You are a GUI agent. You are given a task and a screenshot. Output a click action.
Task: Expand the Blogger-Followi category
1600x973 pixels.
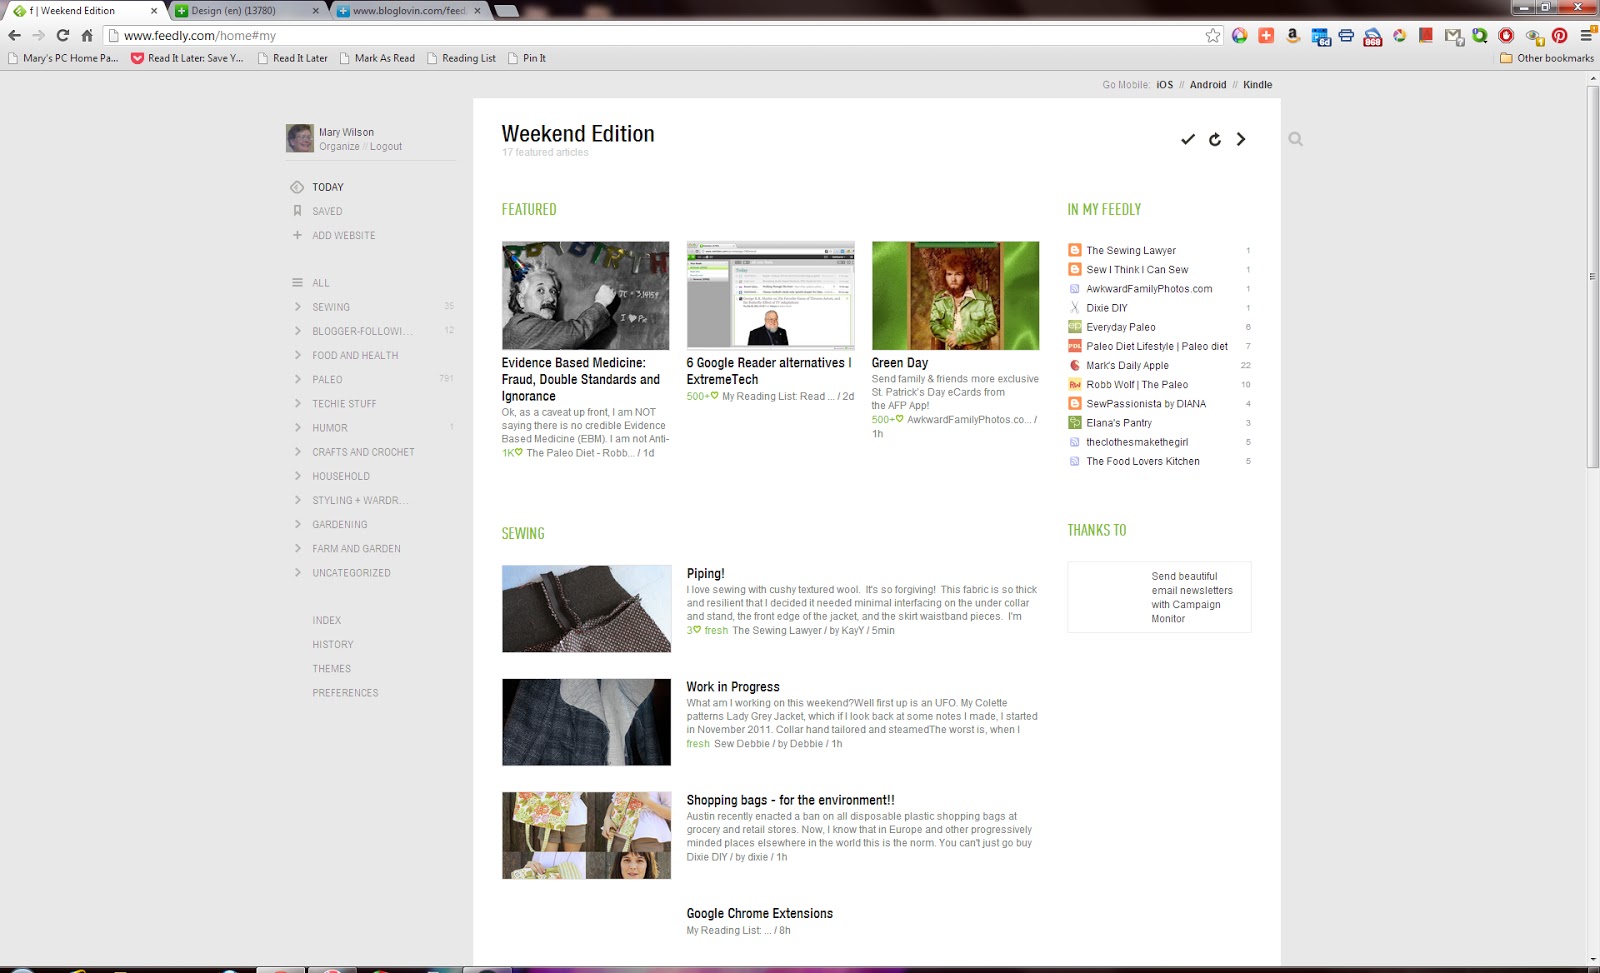point(297,331)
